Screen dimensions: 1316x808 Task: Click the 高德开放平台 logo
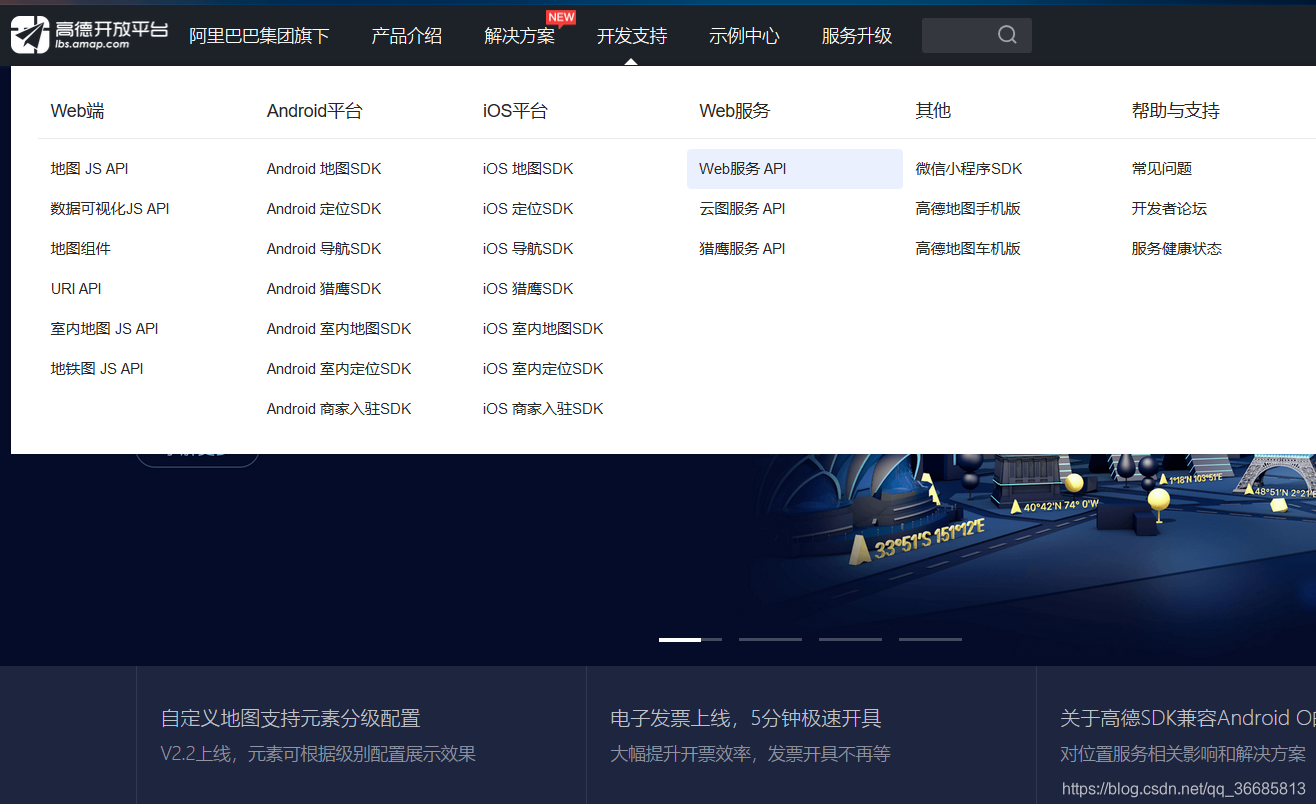[x=89, y=35]
